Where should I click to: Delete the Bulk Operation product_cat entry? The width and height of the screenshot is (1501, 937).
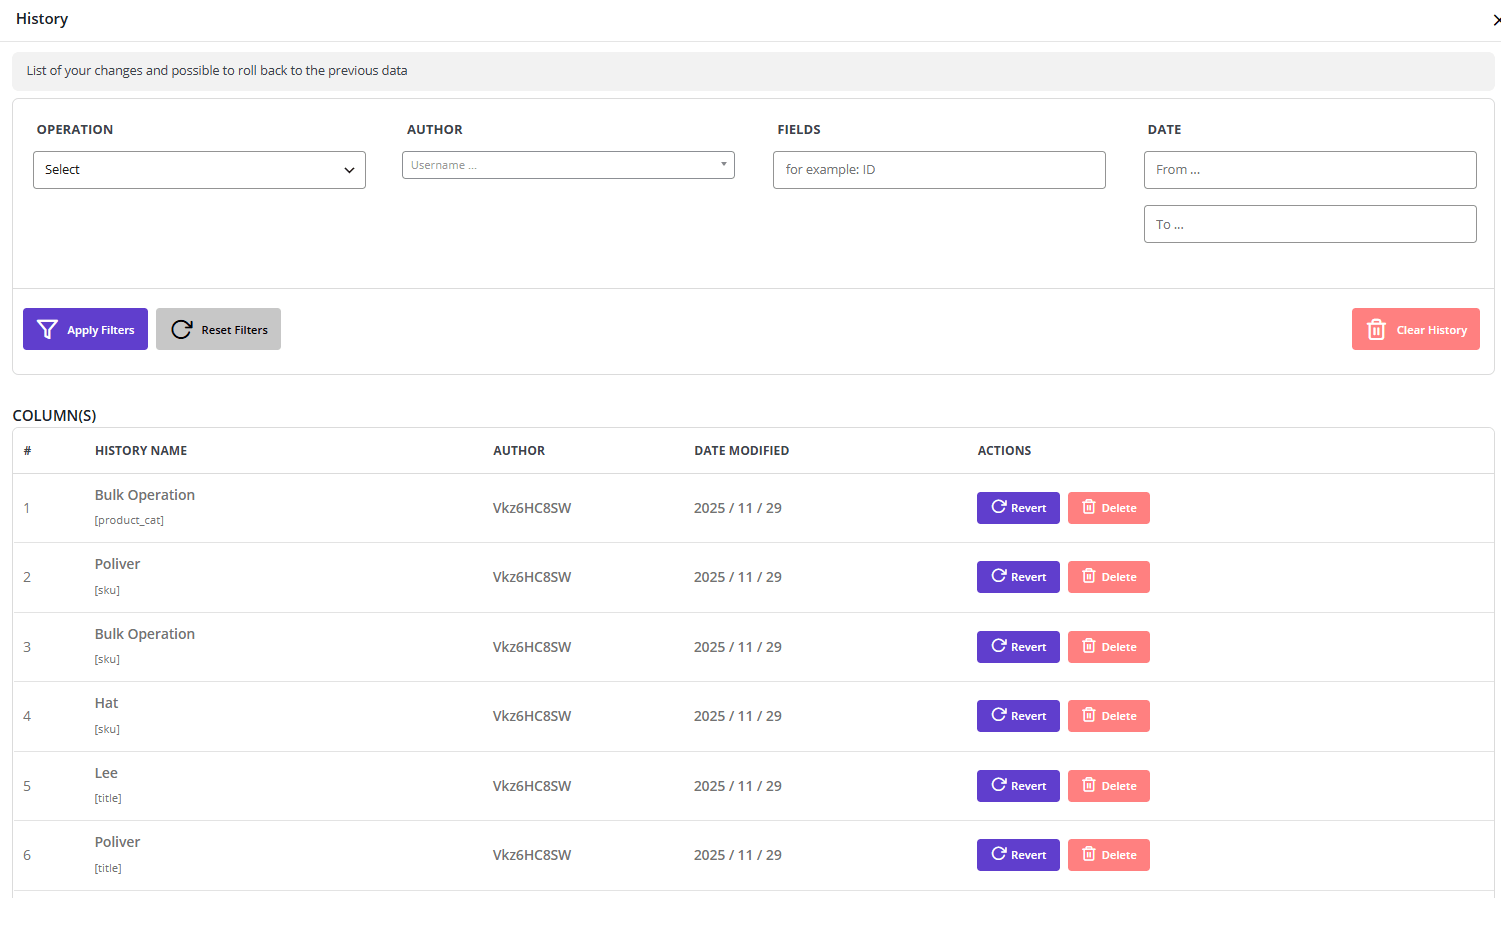[x=1108, y=508]
